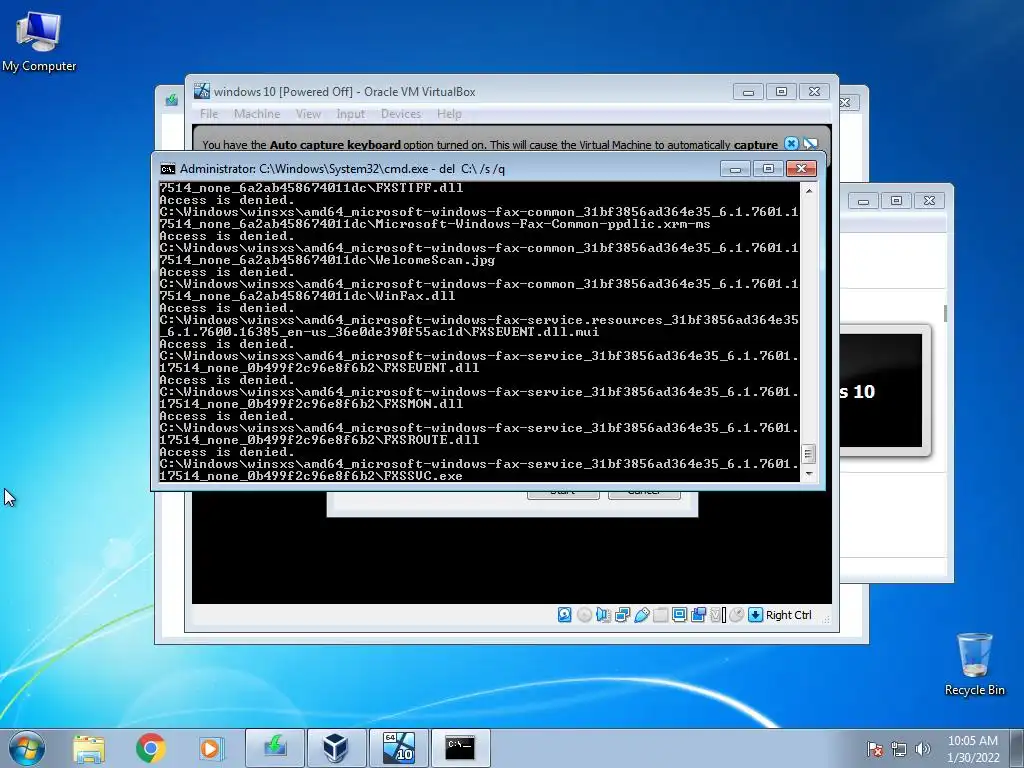Click the mouse integration status icon
The width and height of the screenshot is (1024, 768).
737,615
